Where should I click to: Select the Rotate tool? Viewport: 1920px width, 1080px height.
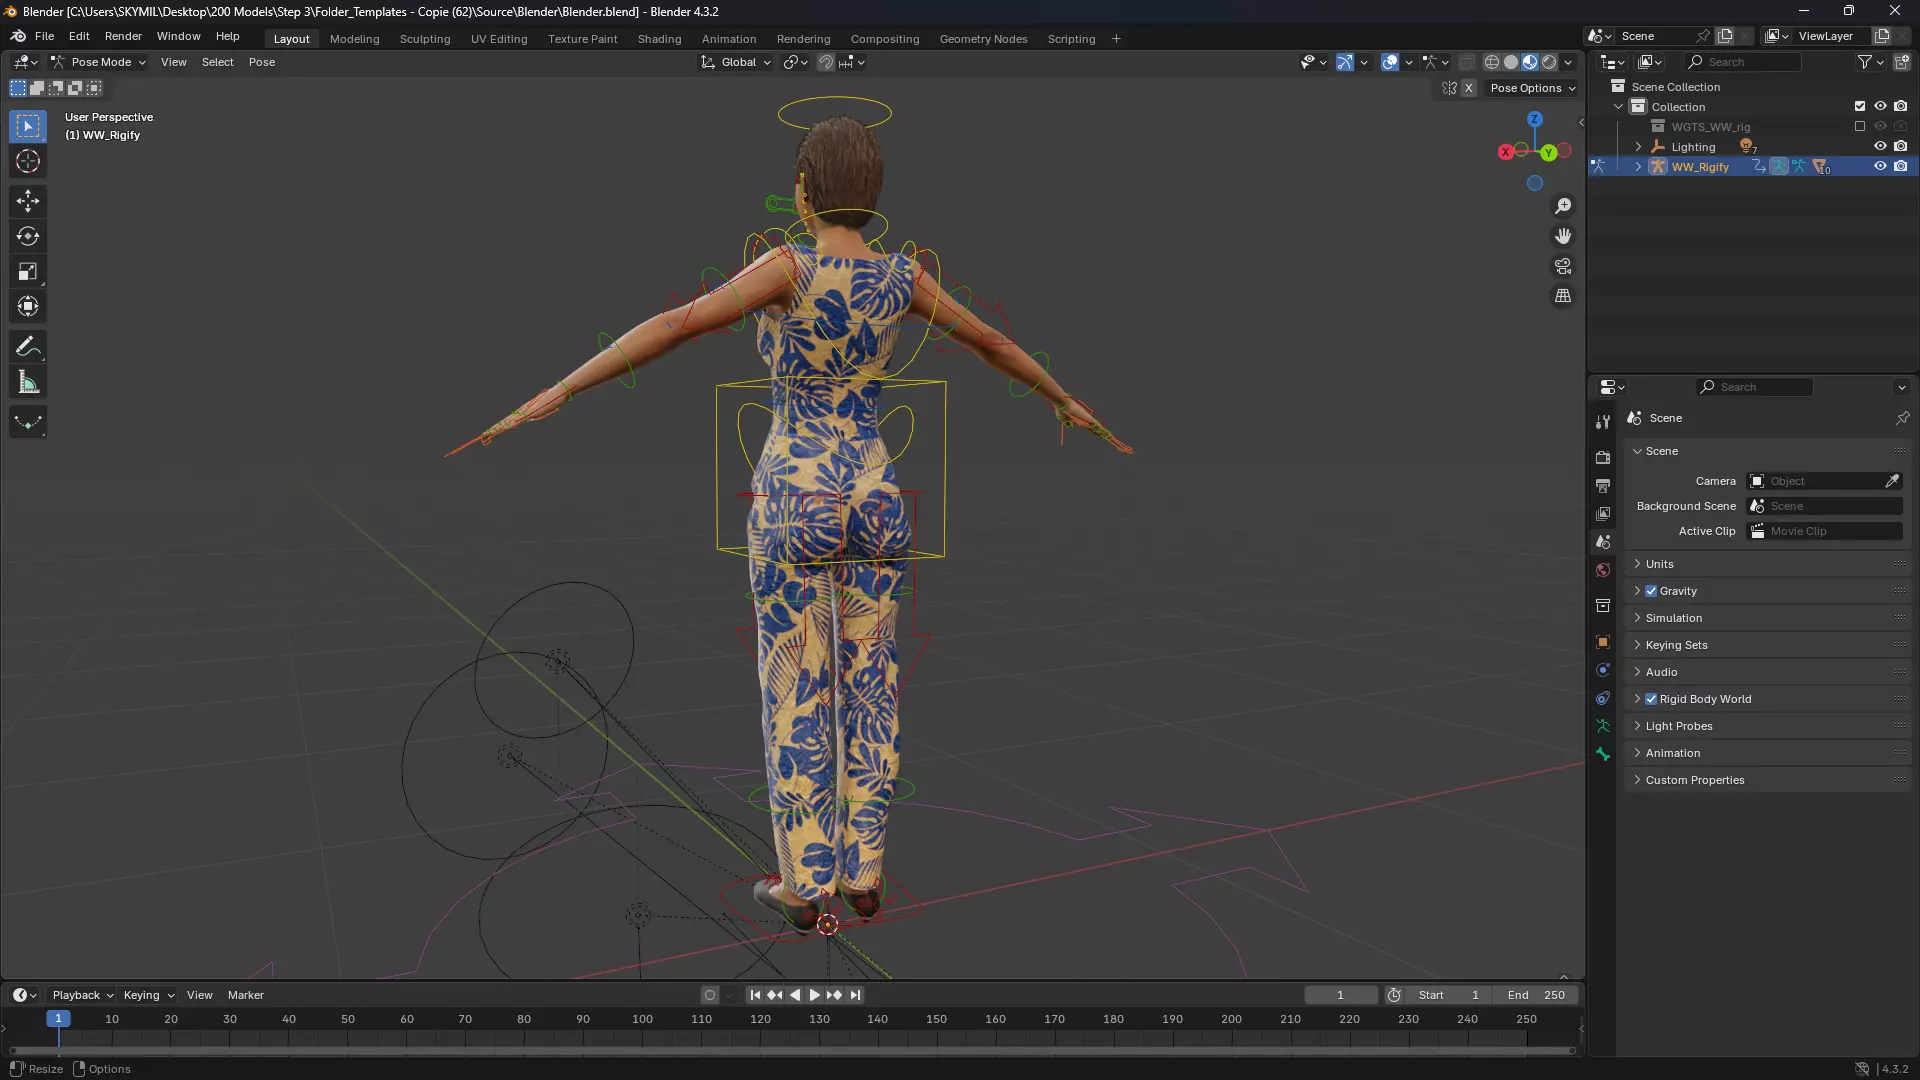point(28,236)
